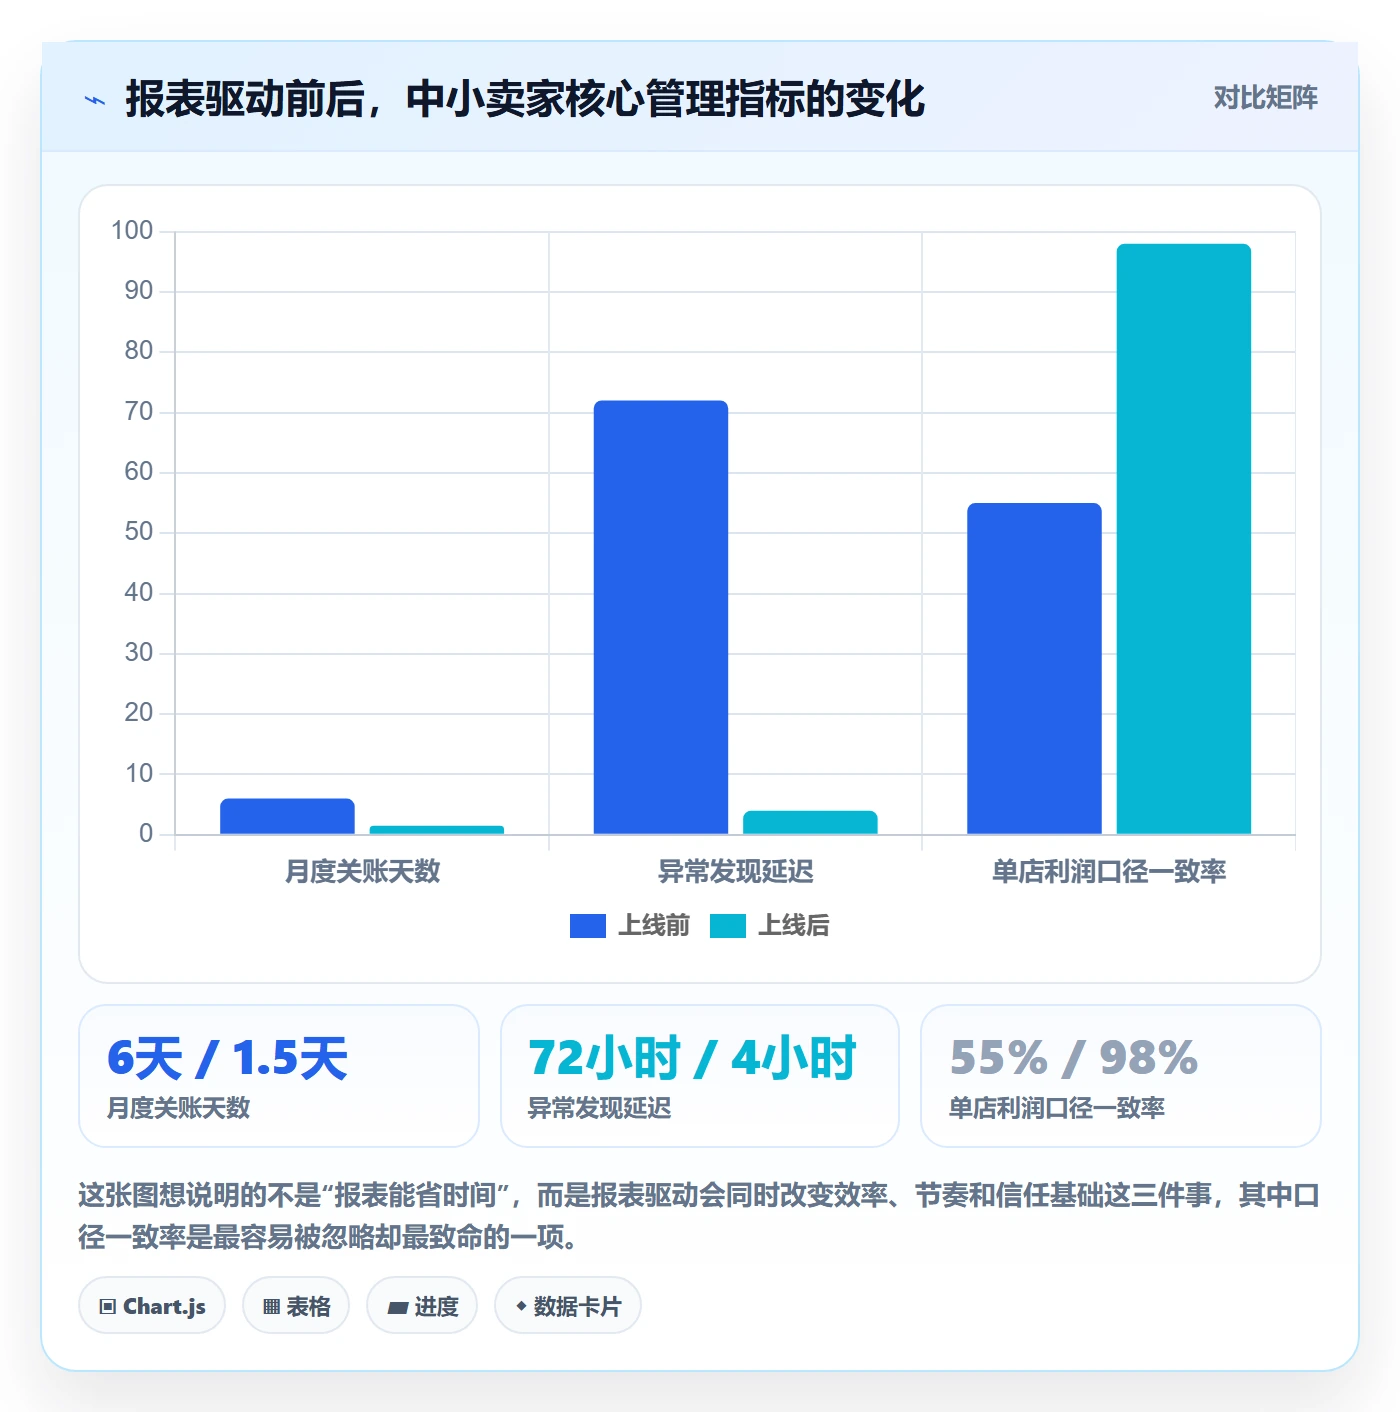Toggle the 上线后 legend entry
The image size is (1400, 1412).
coord(770,925)
